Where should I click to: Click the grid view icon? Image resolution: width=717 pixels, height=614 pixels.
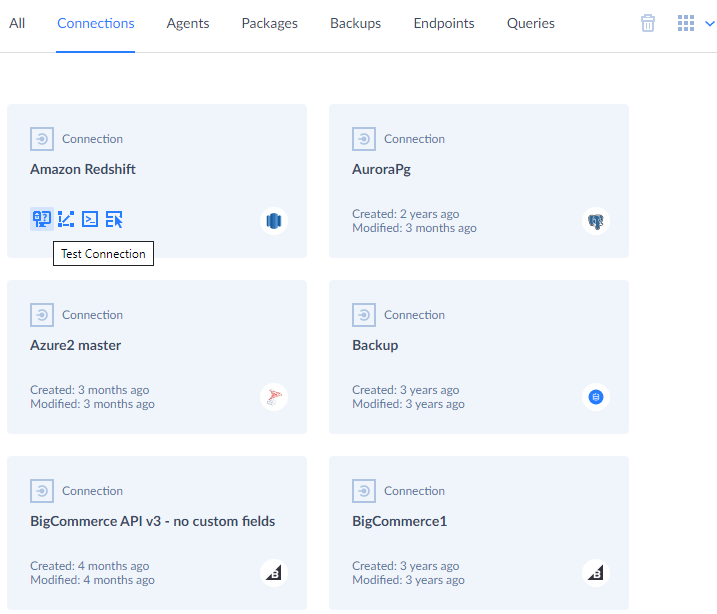685,23
